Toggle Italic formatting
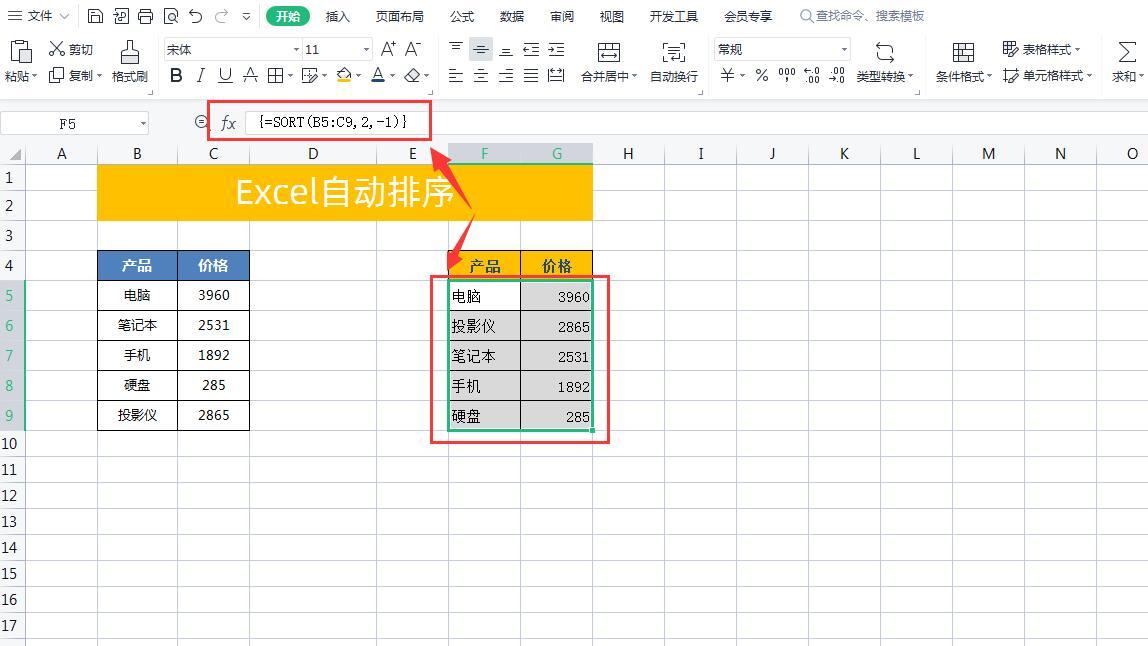The width and height of the screenshot is (1148, 646). [200, 74]
